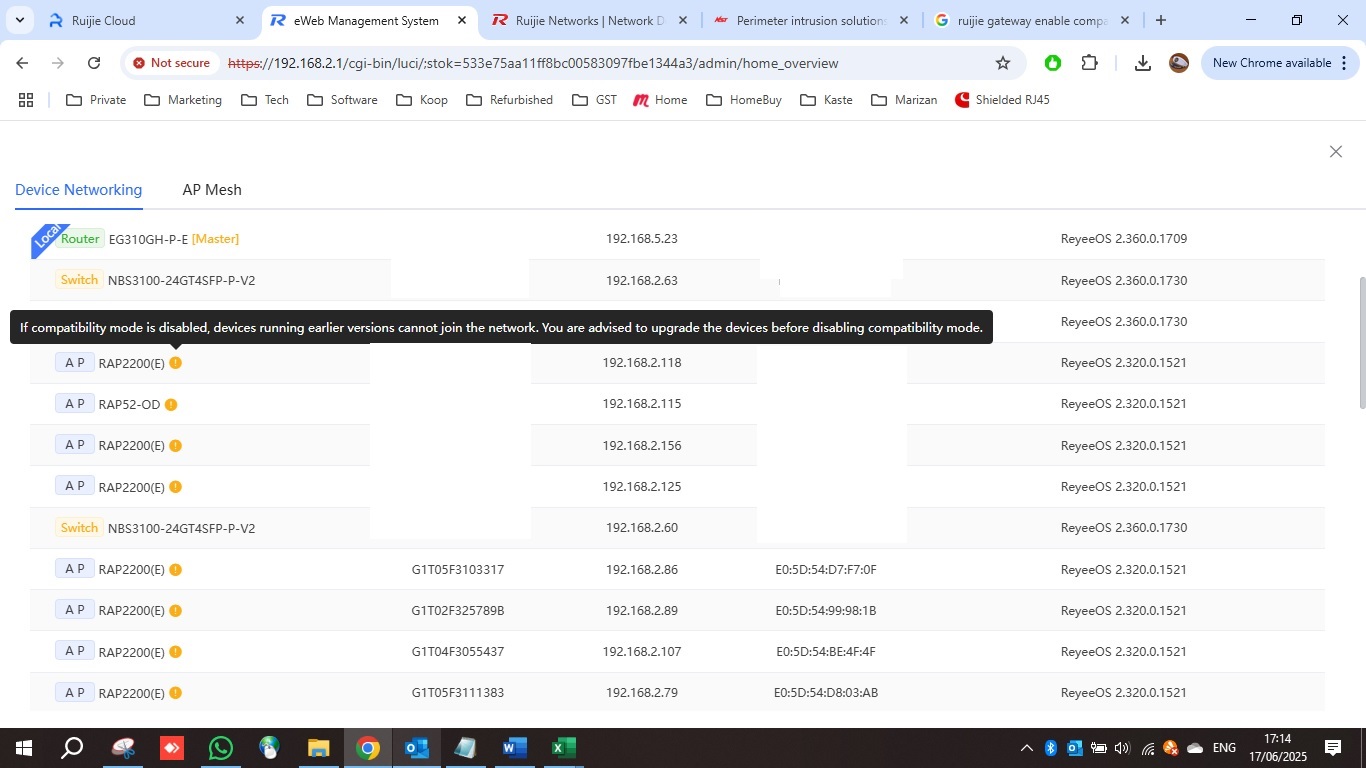Open the Chrome profile avatar

(x=1179, y=63)
